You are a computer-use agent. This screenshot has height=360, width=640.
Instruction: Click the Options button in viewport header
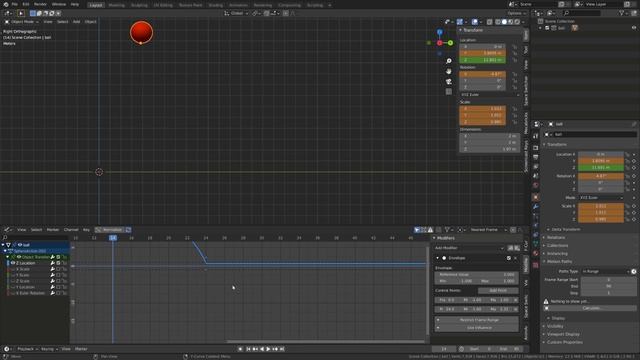pos(516,13)
